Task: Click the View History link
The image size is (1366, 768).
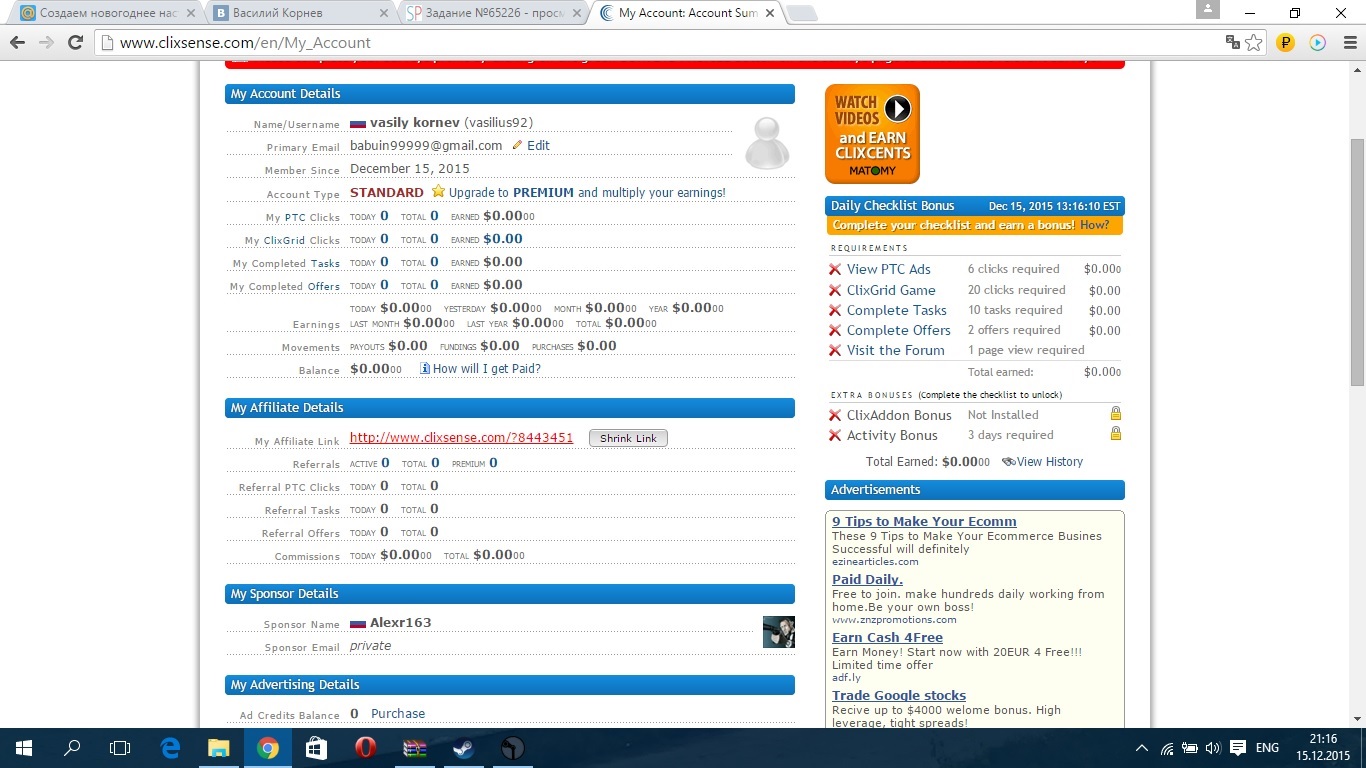Action: [1050, 462]
